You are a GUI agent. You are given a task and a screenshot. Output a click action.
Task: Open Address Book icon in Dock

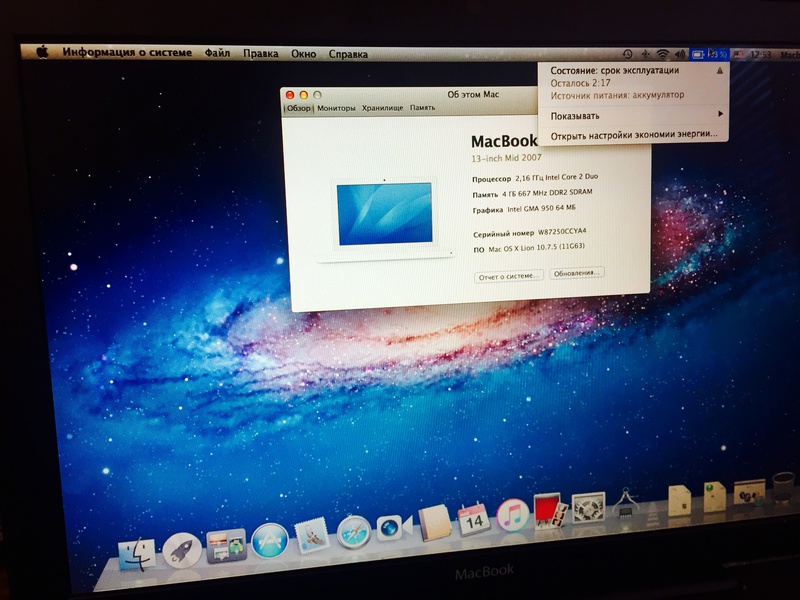(435, 523)
